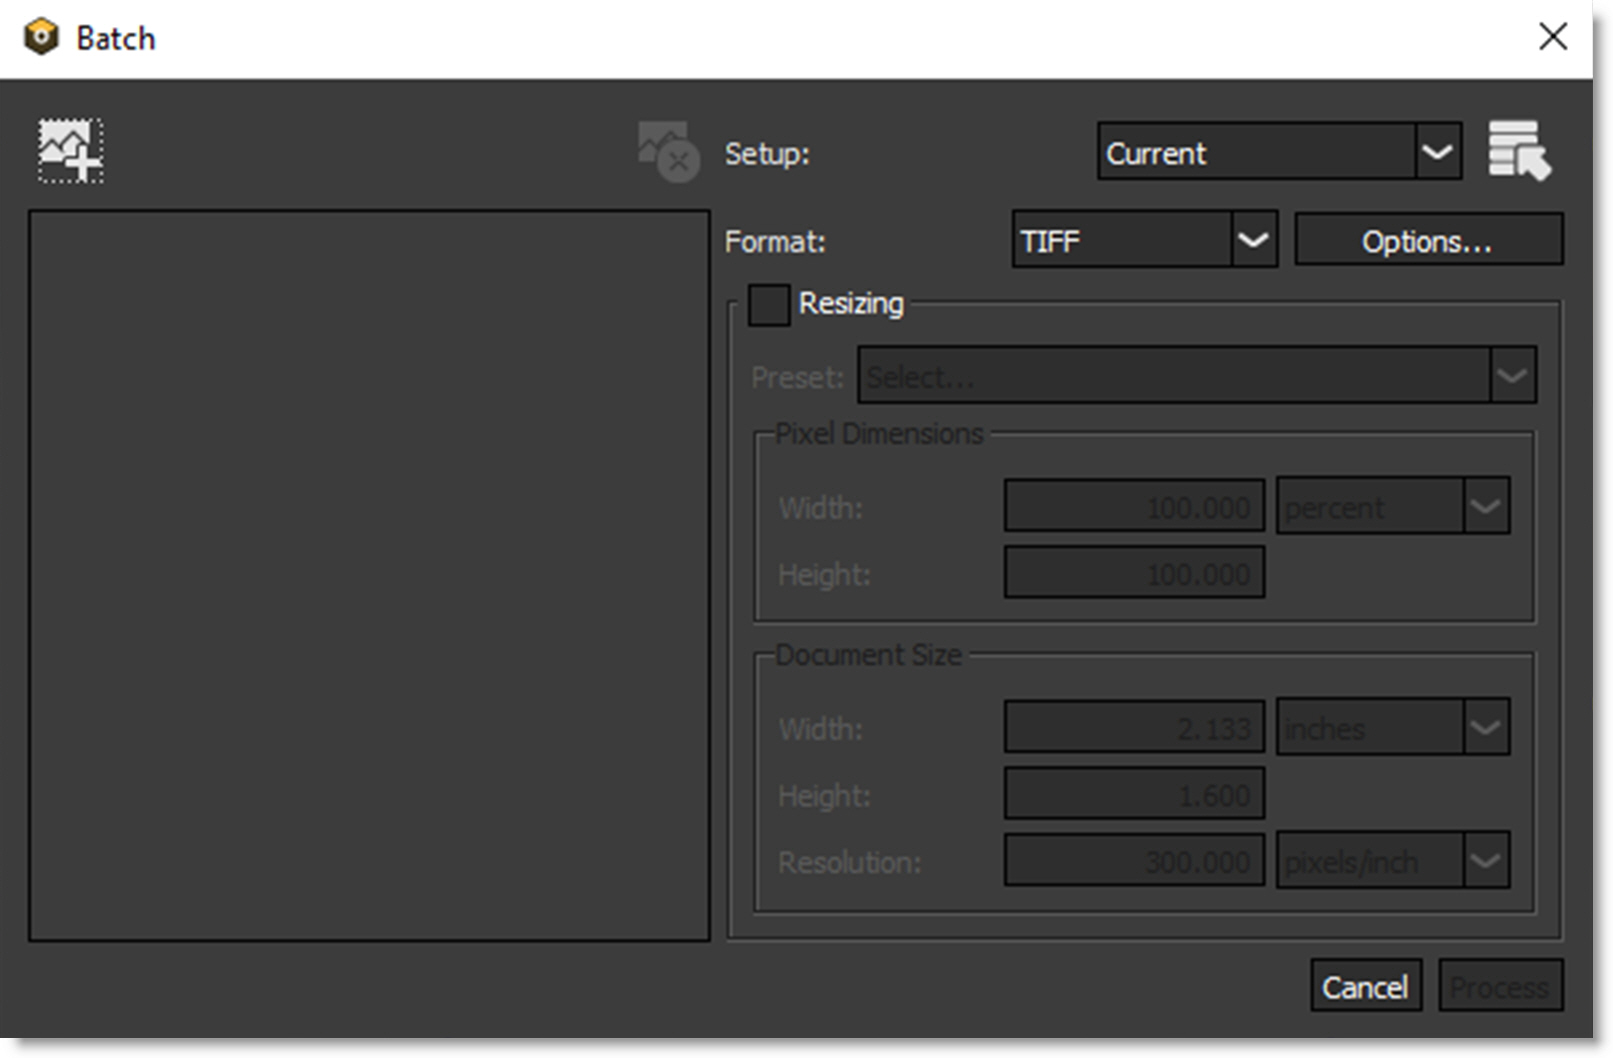This screenshot has width=1613, height=1058.
Task: Click the remove image icon
Action: click(668, 152)
